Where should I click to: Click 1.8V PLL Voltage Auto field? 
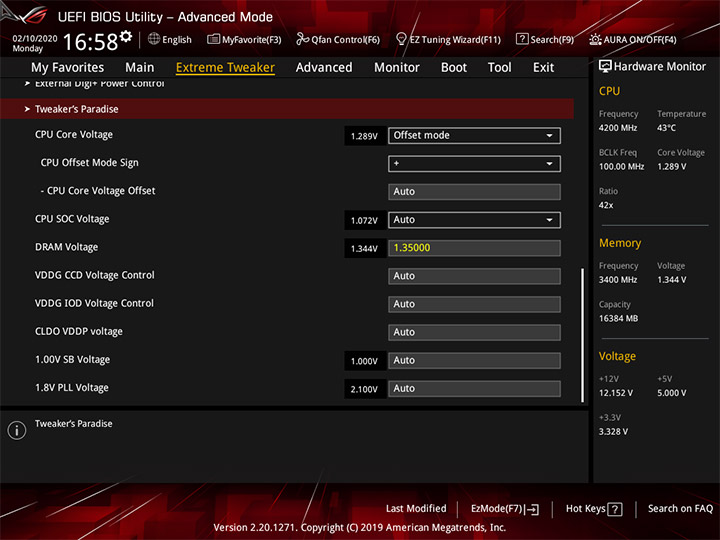(x=474, y=388)
